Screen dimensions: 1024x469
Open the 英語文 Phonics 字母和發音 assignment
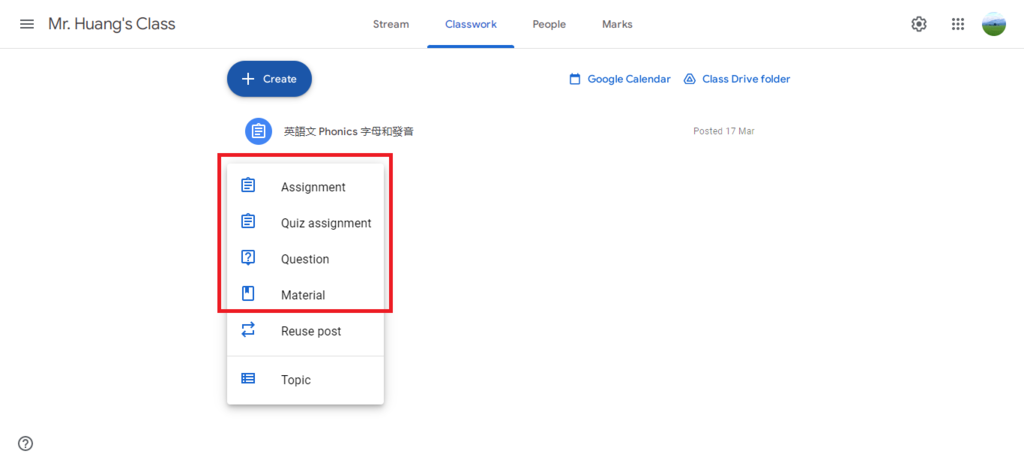pos(349,131)
